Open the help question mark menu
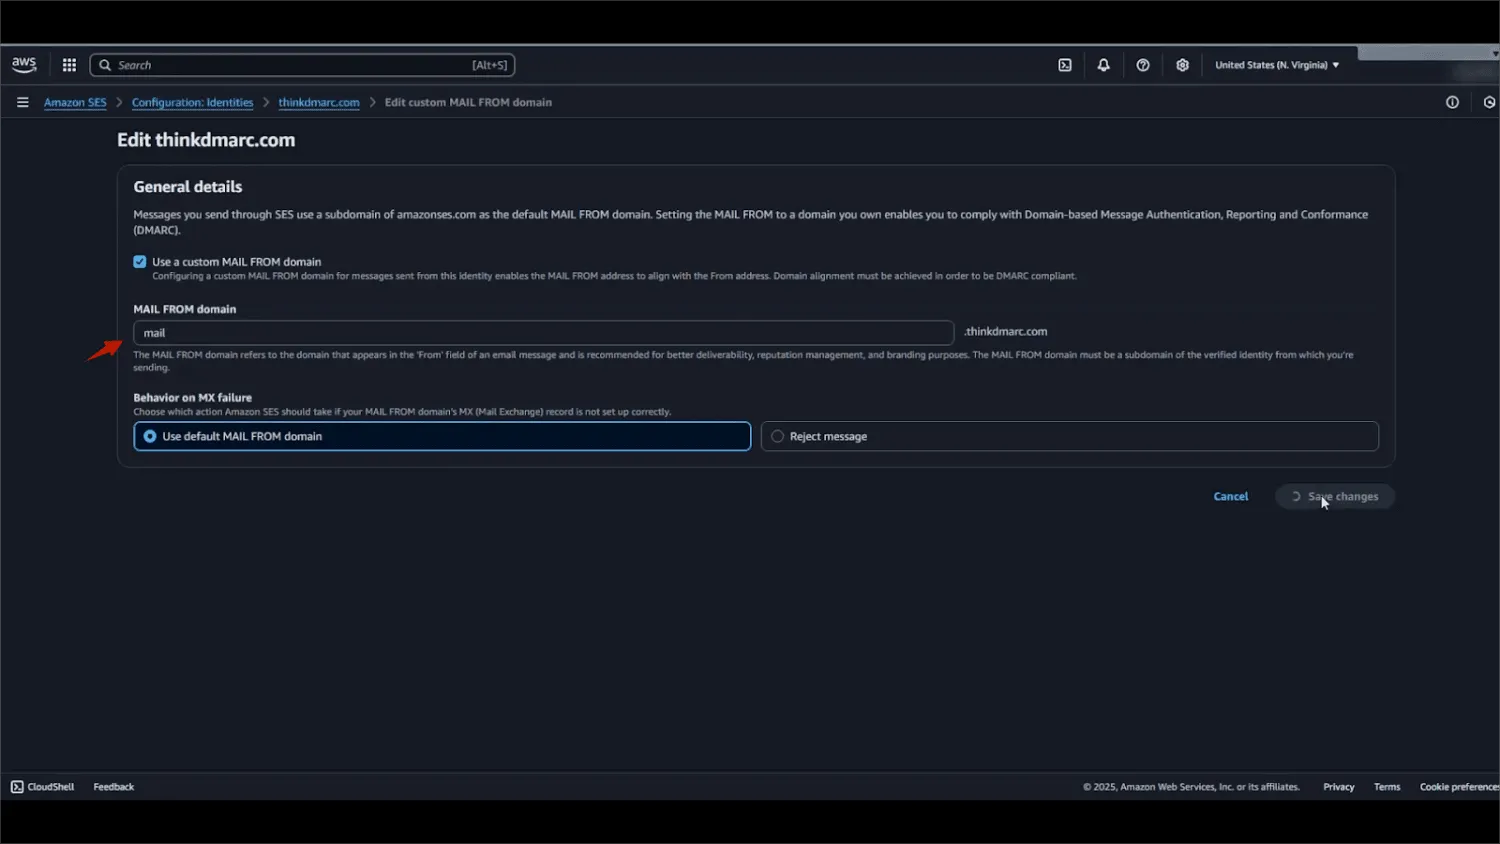1500x844 pixels. coord(1143,65)
